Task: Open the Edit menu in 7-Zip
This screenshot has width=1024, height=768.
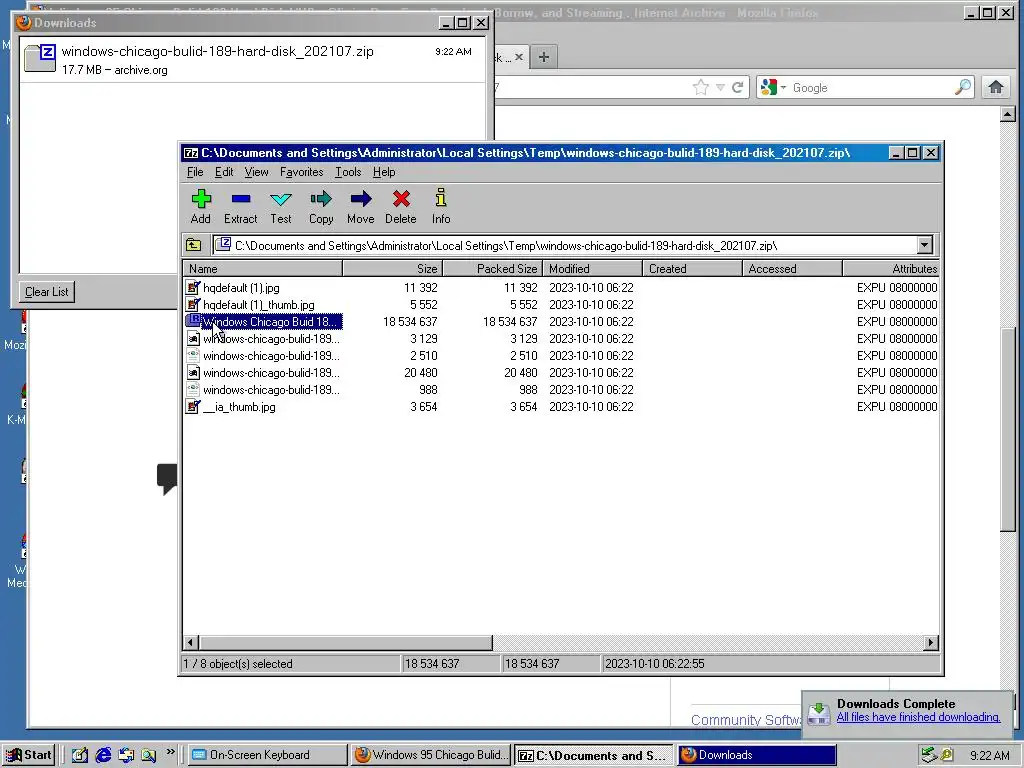Action: point(223,172)
